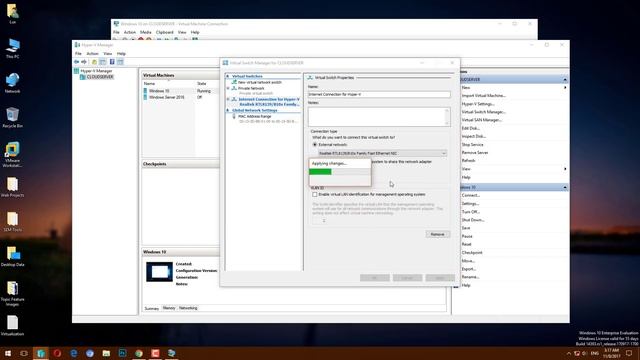Viewport: 640px width, 360px height.
Task: Click Virtual SAN Manager in Actions pane
Action: (482, 120)
